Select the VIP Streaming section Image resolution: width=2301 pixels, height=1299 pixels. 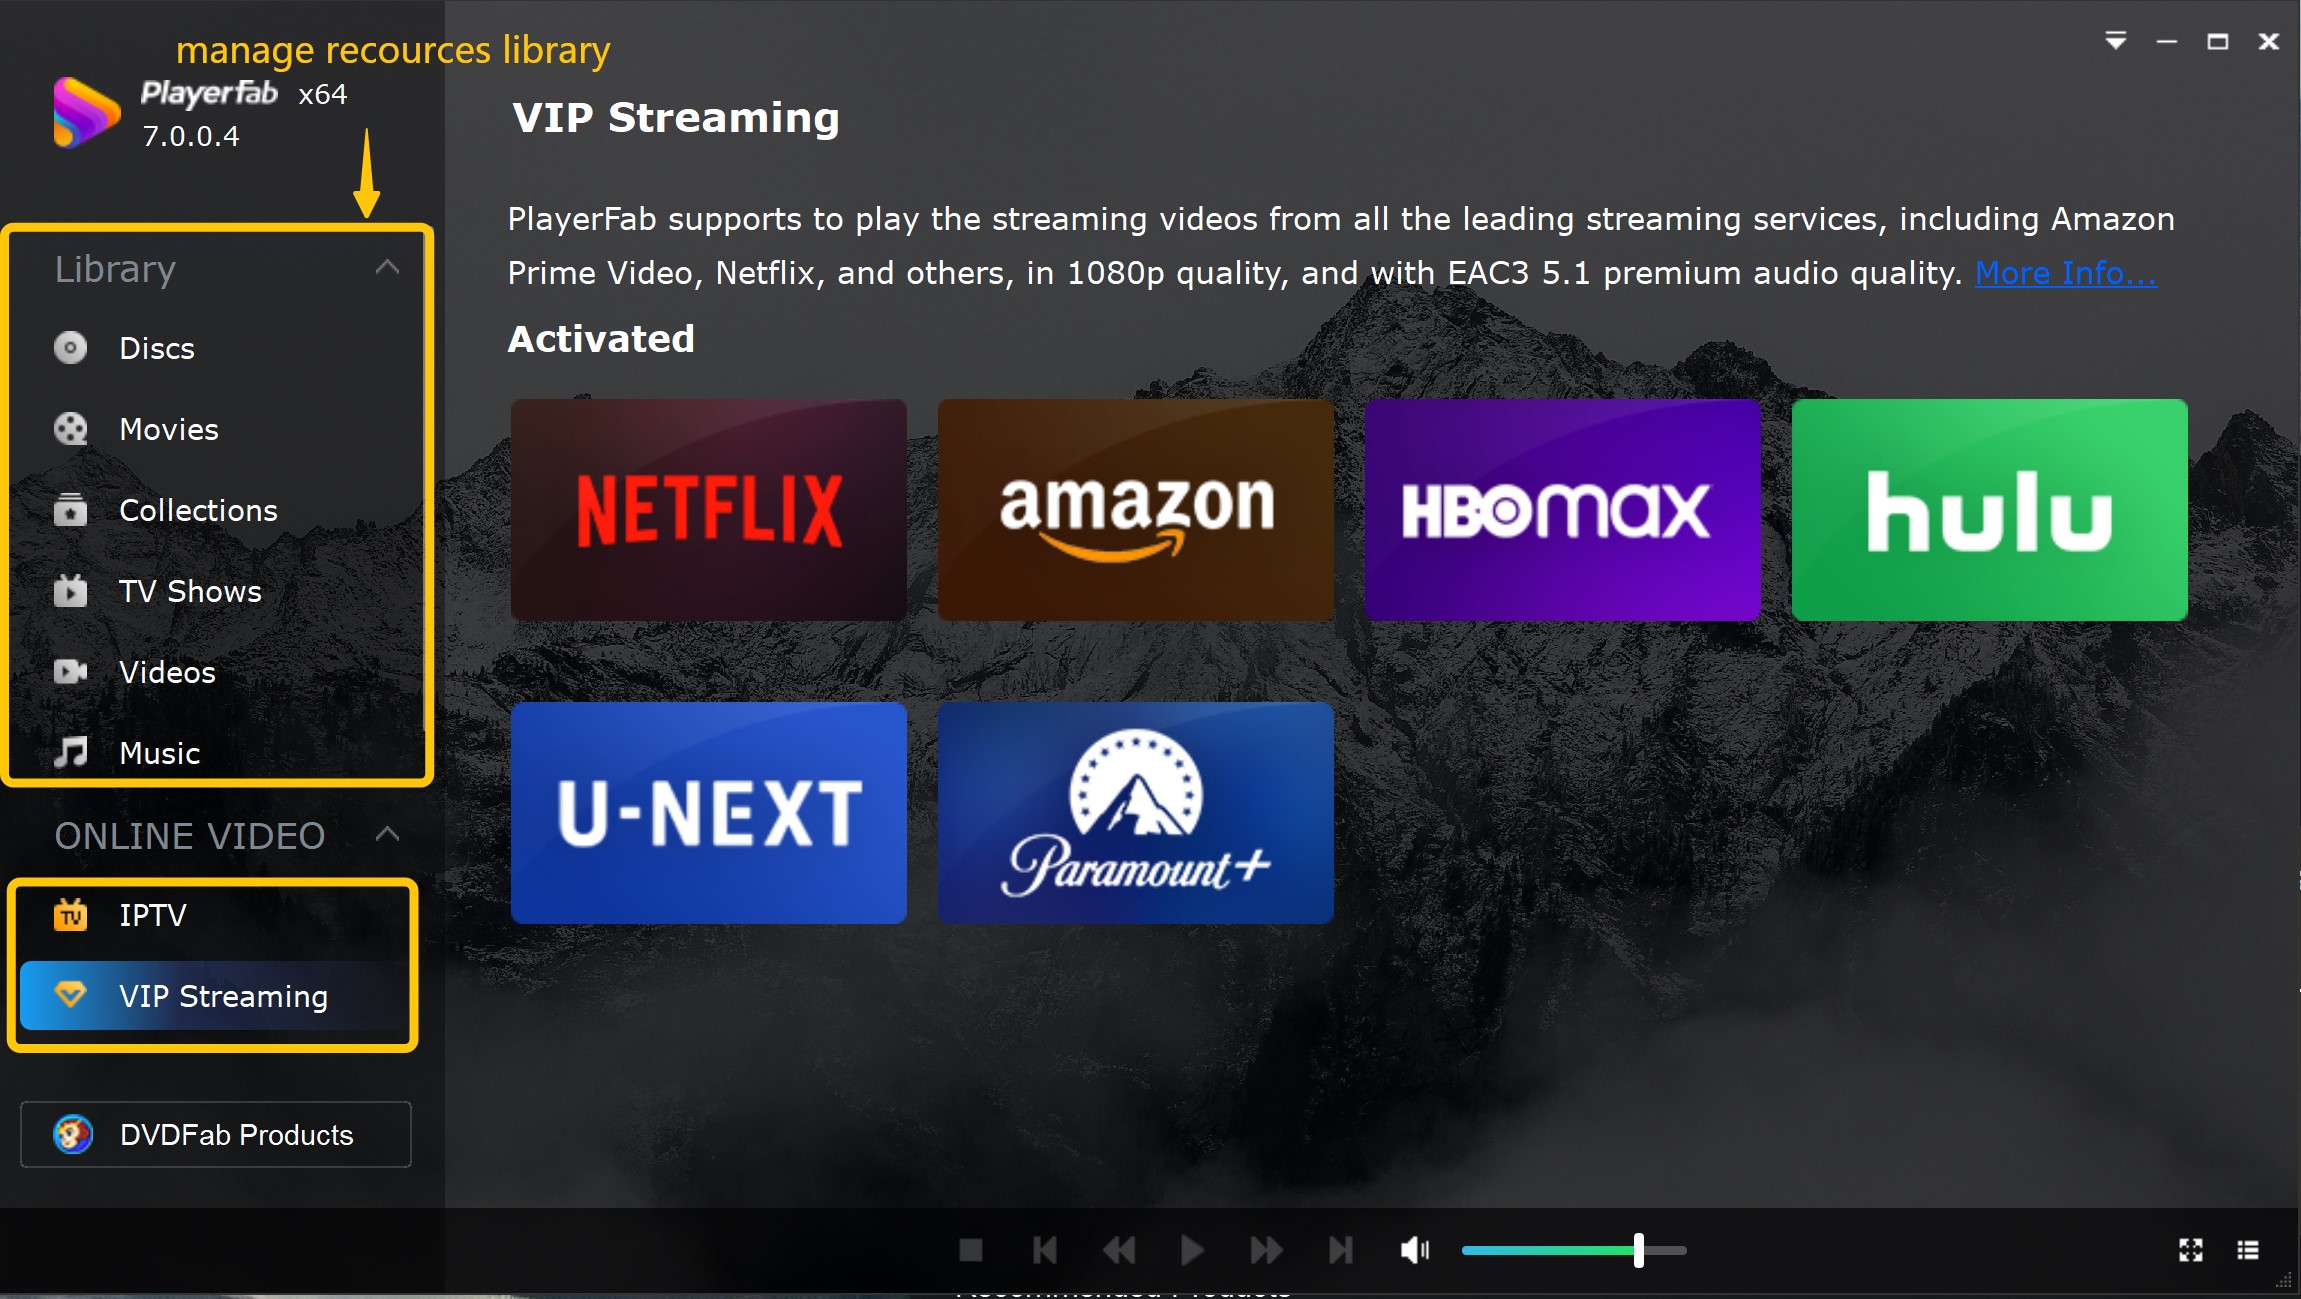pyautogui.click(x=224, y=994)
